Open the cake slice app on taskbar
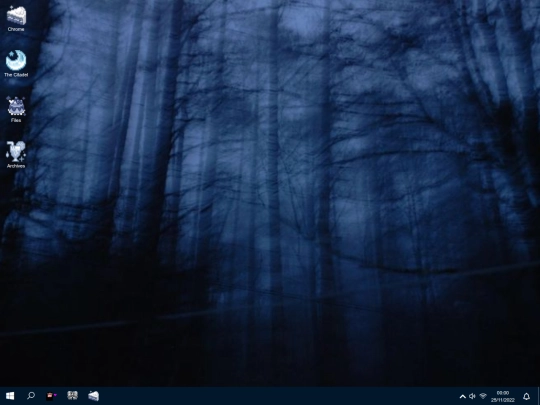 93,396
